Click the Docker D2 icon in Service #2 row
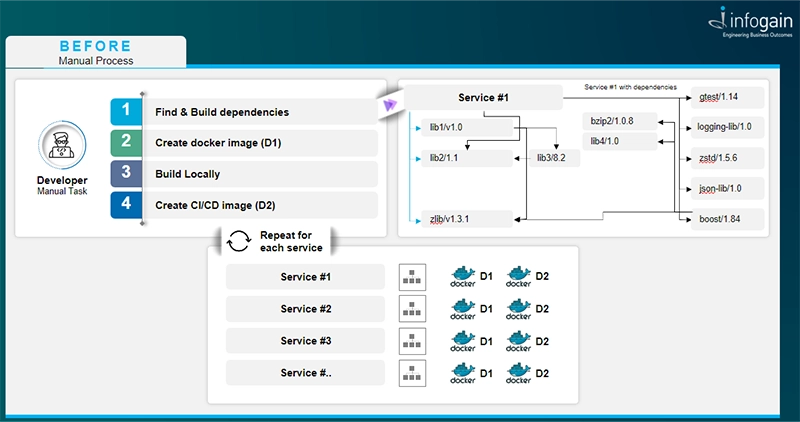 (518, 309)
